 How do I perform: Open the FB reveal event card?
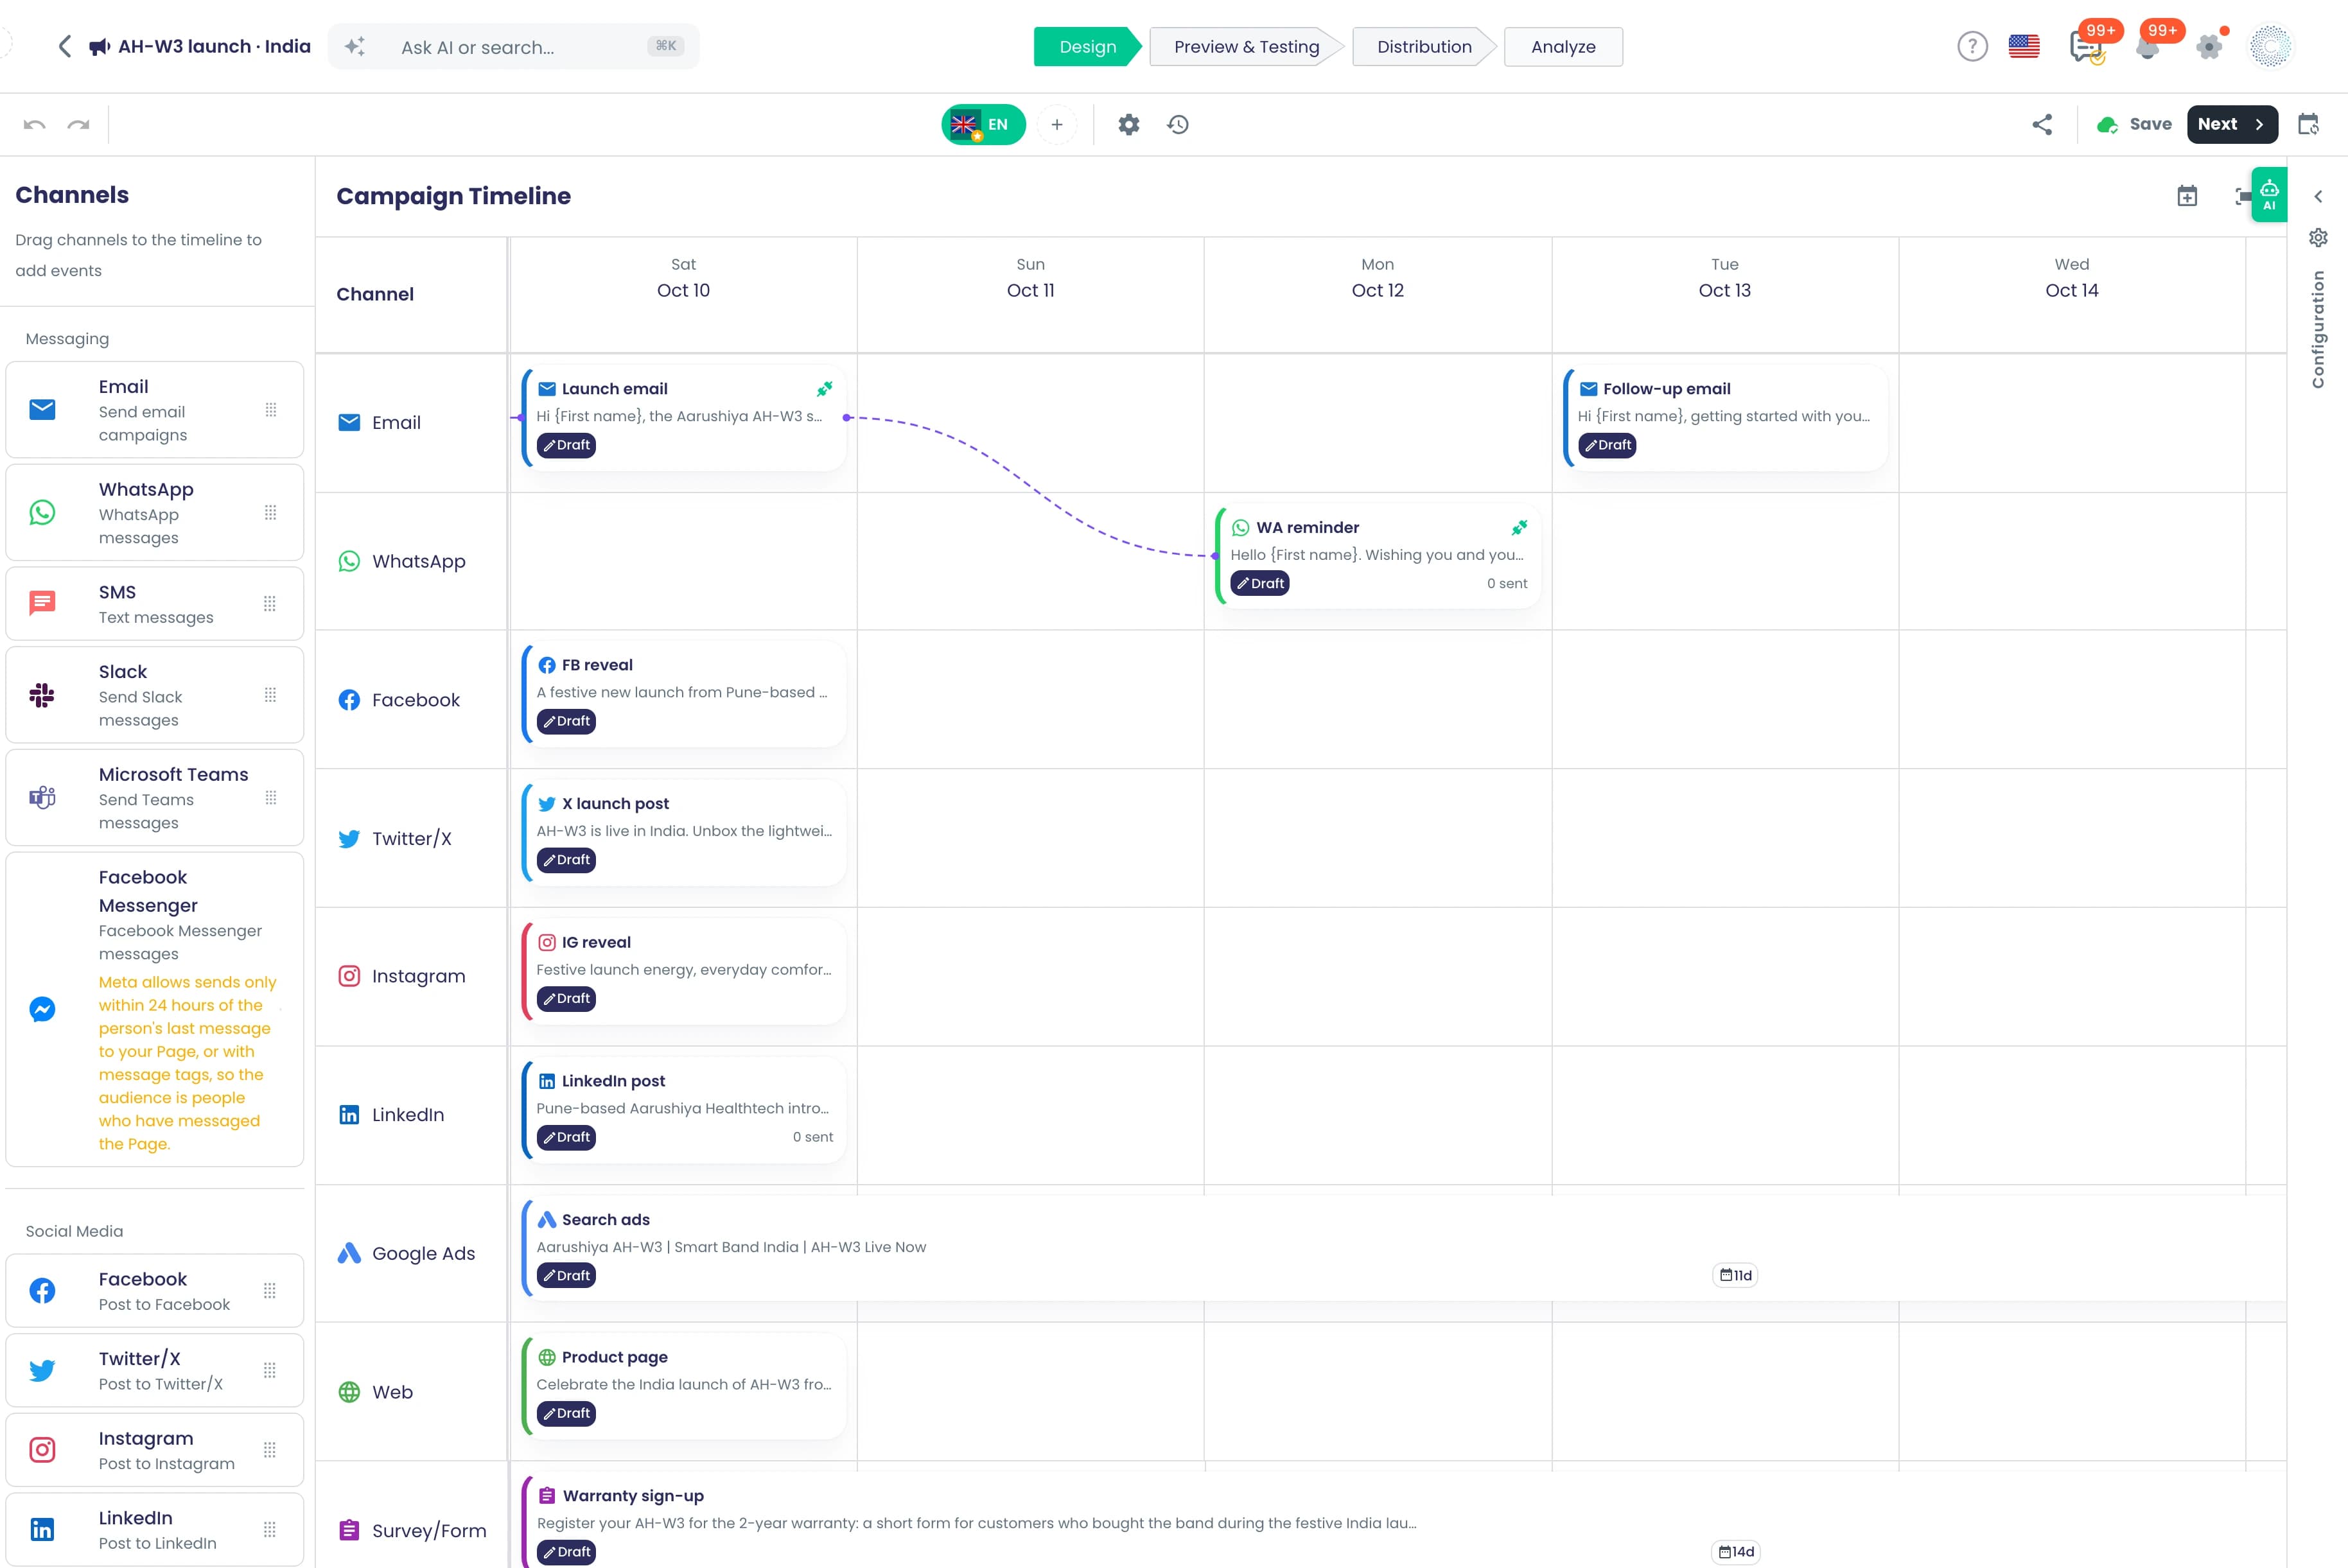[684, 693]
